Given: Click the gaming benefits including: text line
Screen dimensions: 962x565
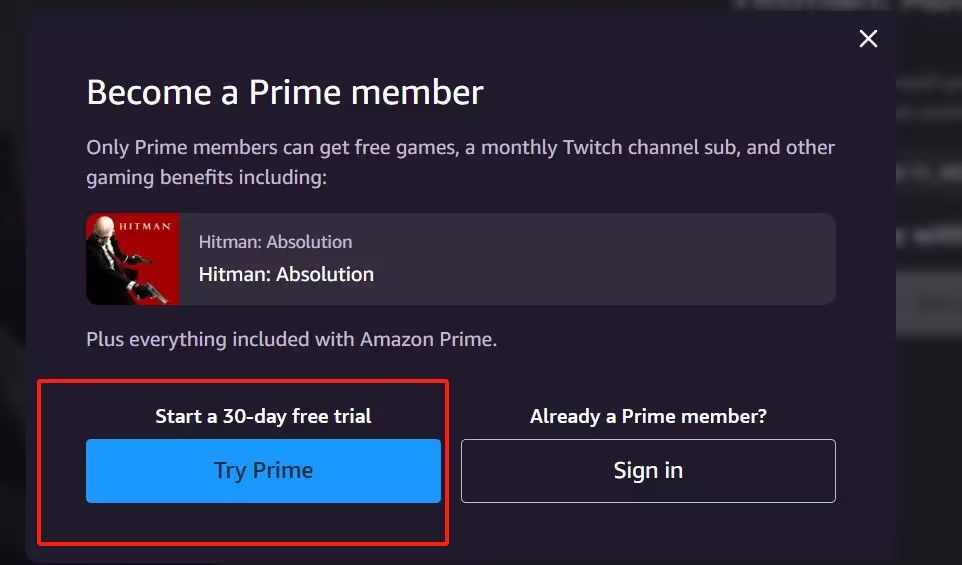Looking at the screenshot, I should point(206,177).
